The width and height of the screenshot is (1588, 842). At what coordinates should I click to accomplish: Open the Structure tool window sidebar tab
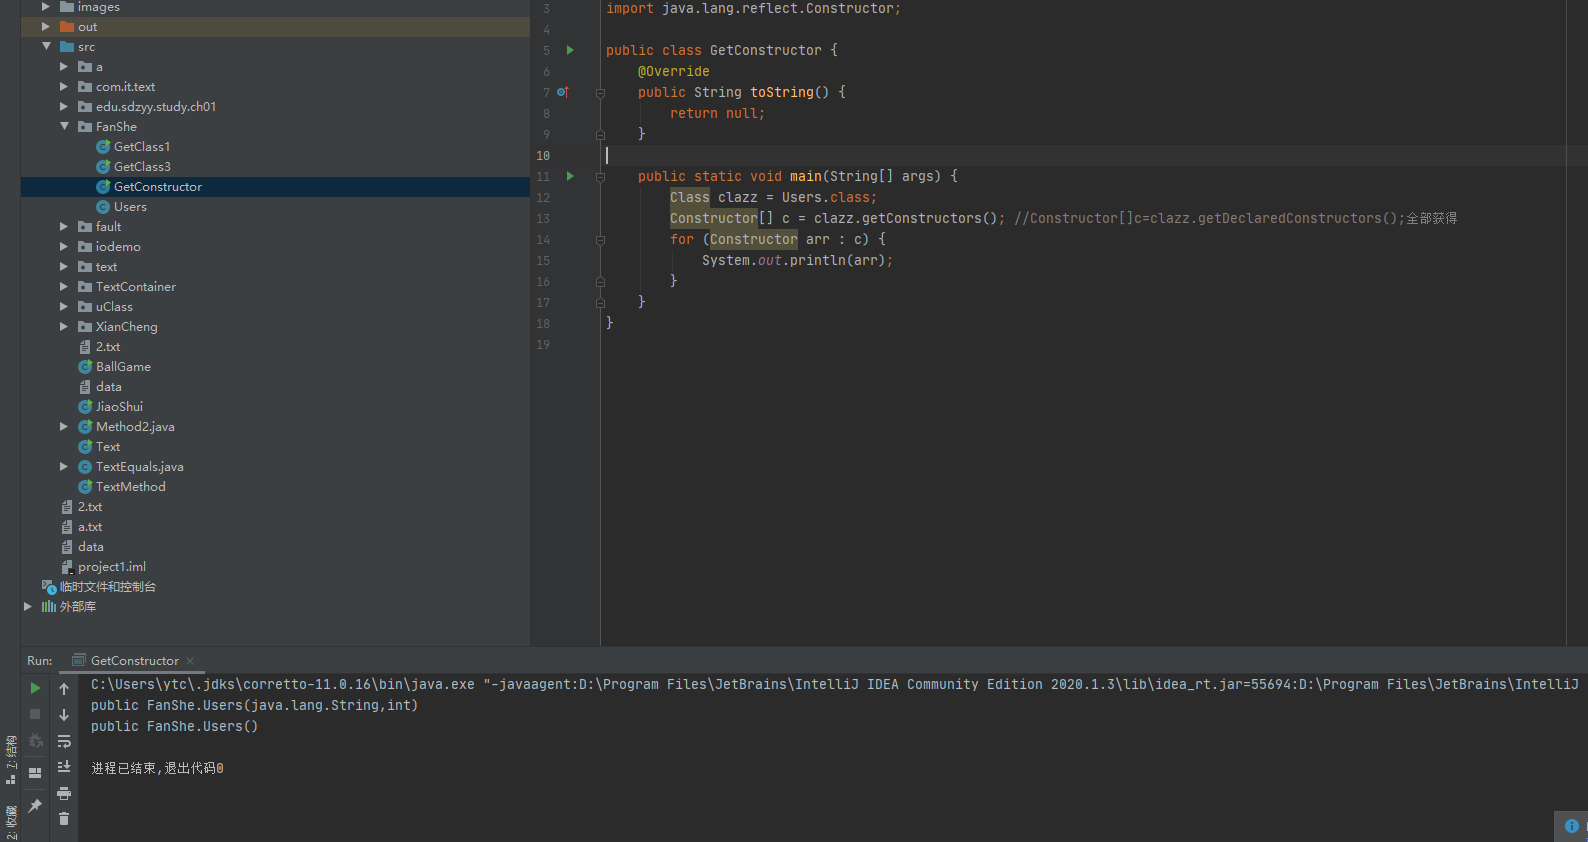[11, 760]
